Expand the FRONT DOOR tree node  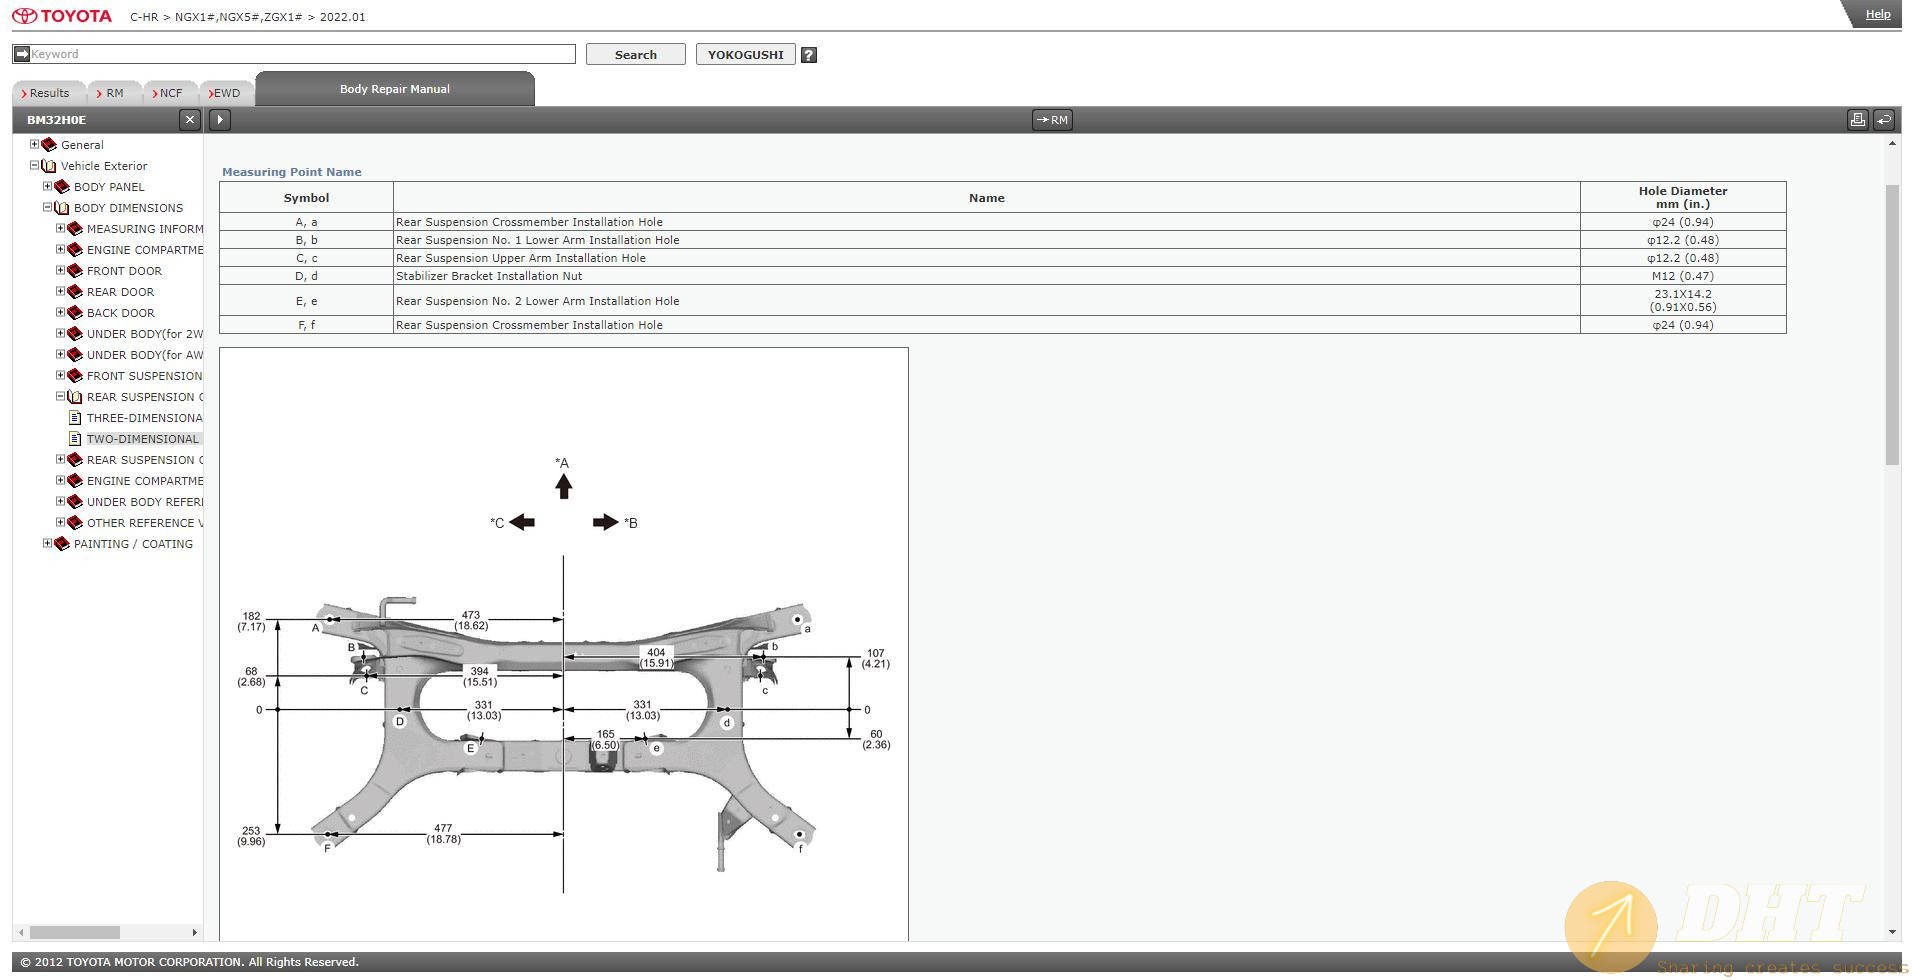click(x=60, y=271)
